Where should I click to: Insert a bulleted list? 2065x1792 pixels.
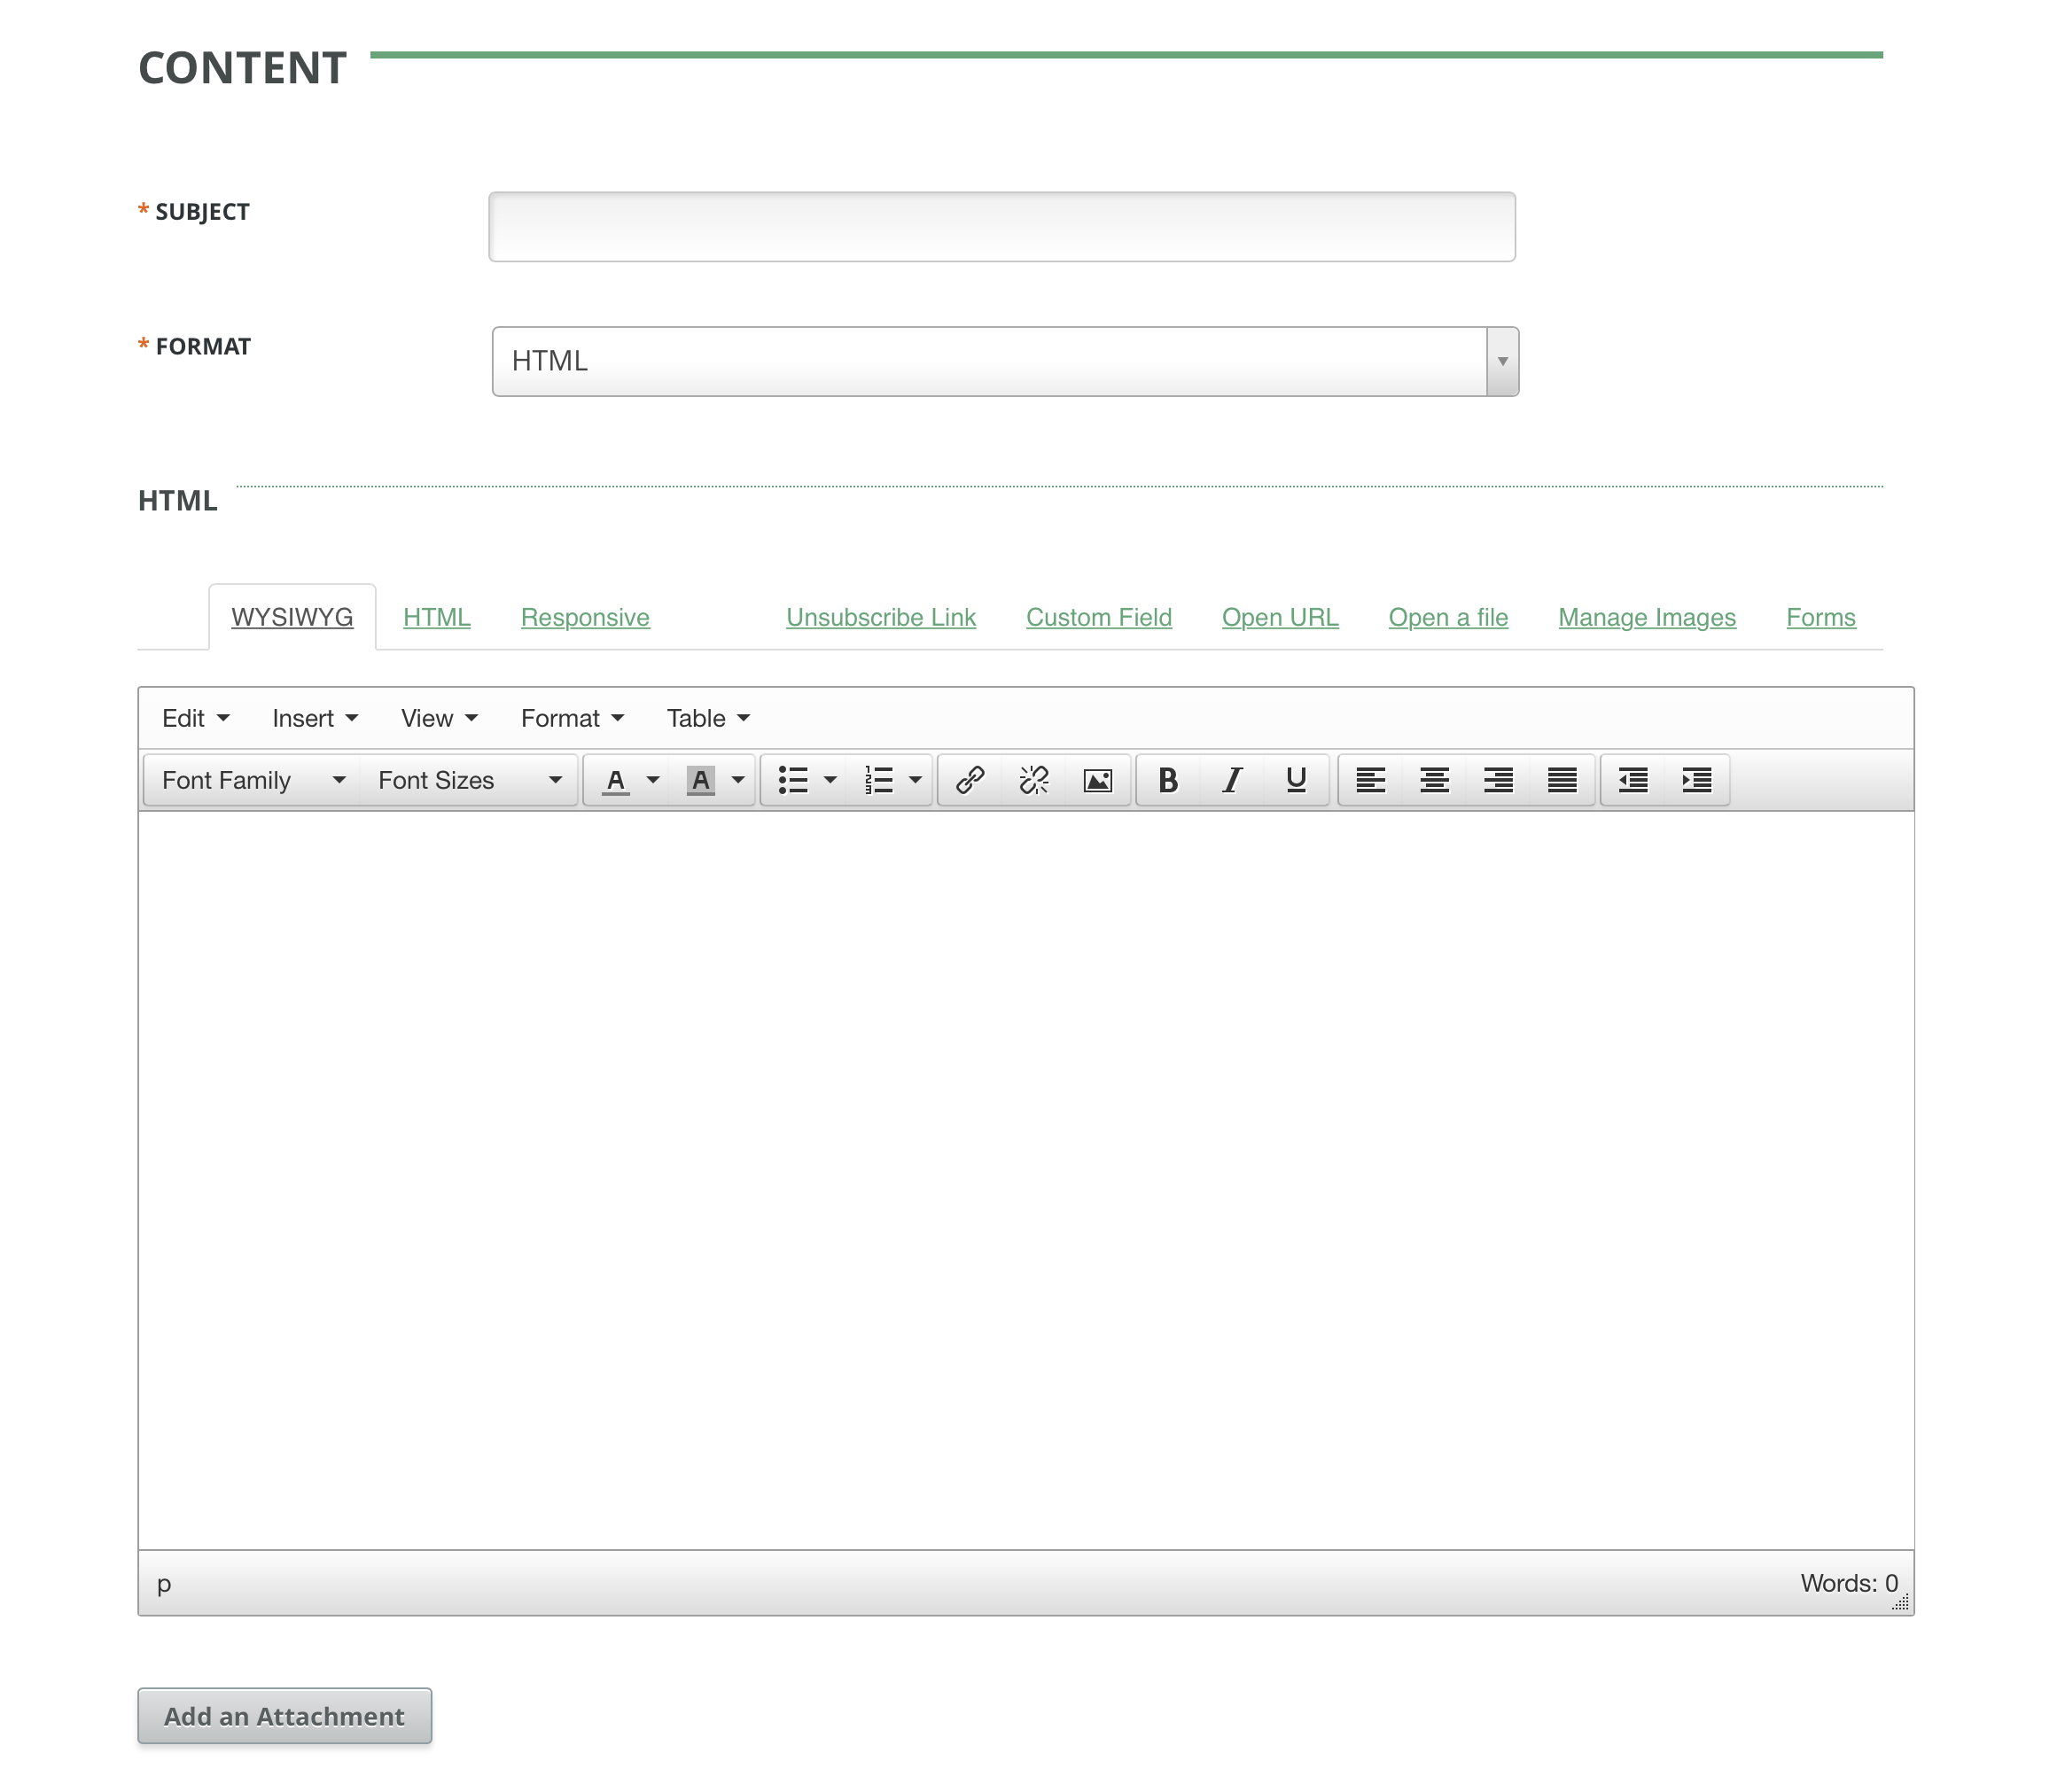(793, 780)
